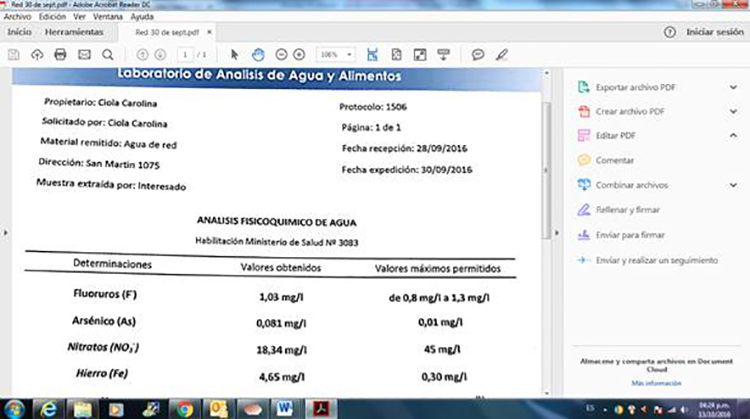Go to previous page arrow
The width and height of the screenshot is (750, 419).
142,55
